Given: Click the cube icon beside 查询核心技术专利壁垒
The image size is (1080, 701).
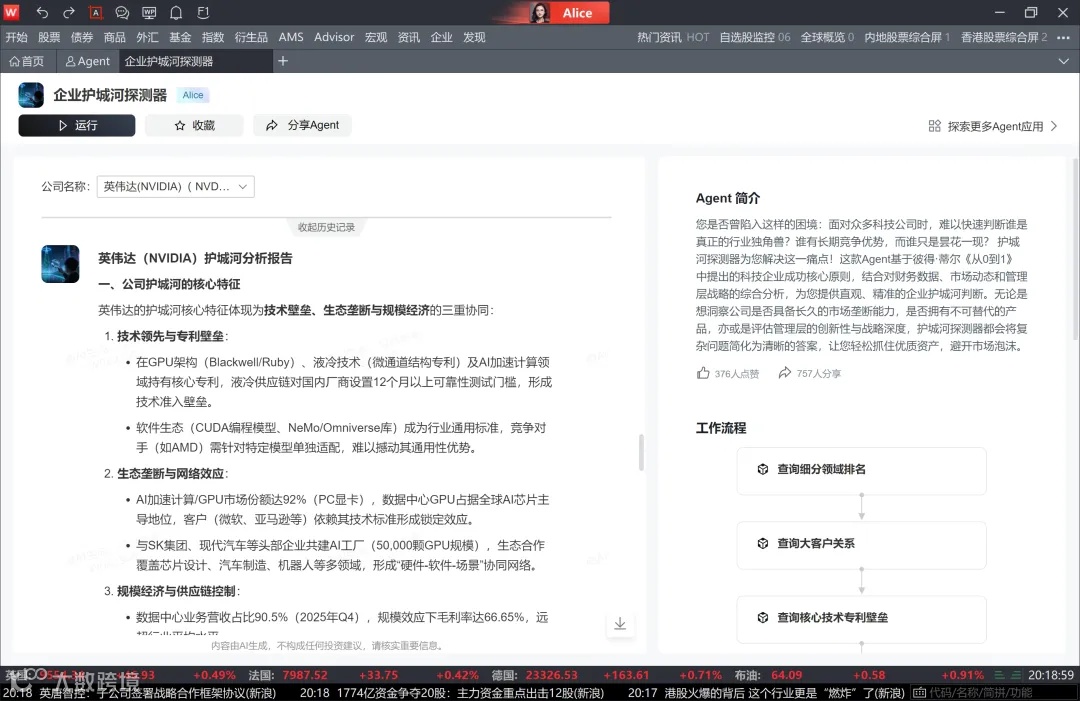Looking at the screenshot, I should (762, 618).
